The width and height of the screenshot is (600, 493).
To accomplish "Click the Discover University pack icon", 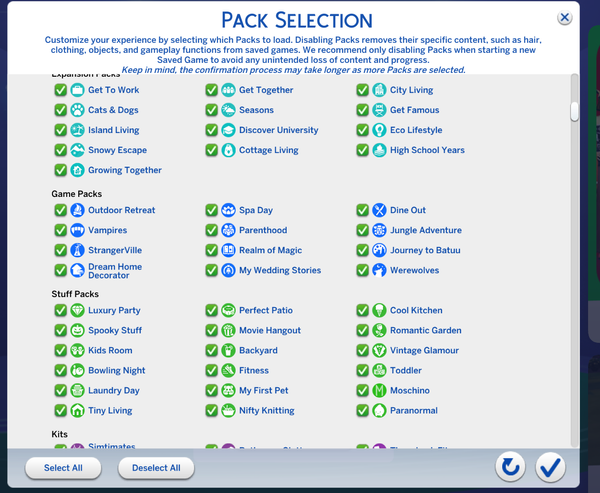I will [228, 130].
